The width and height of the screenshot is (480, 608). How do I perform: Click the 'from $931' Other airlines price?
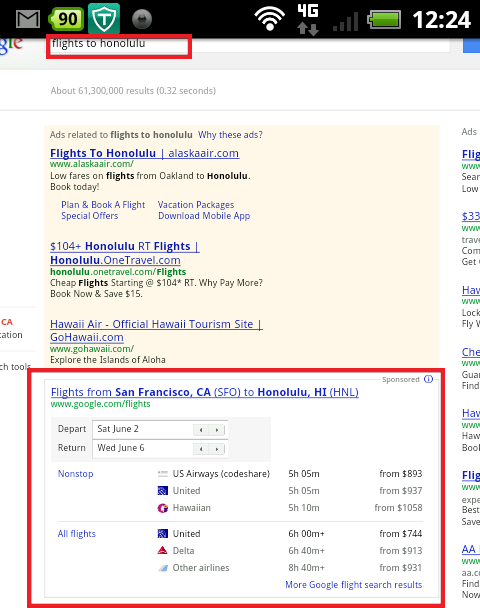[401, 568]
